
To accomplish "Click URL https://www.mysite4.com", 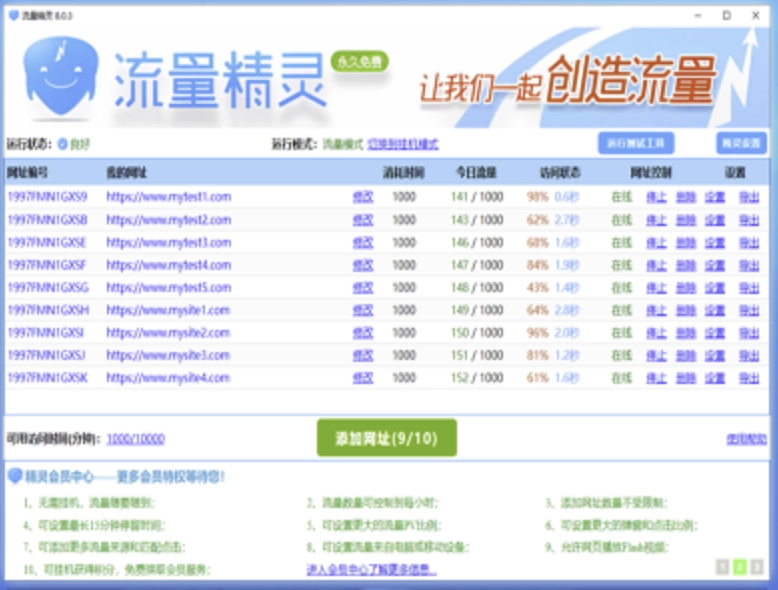I will tap(168, 378).
